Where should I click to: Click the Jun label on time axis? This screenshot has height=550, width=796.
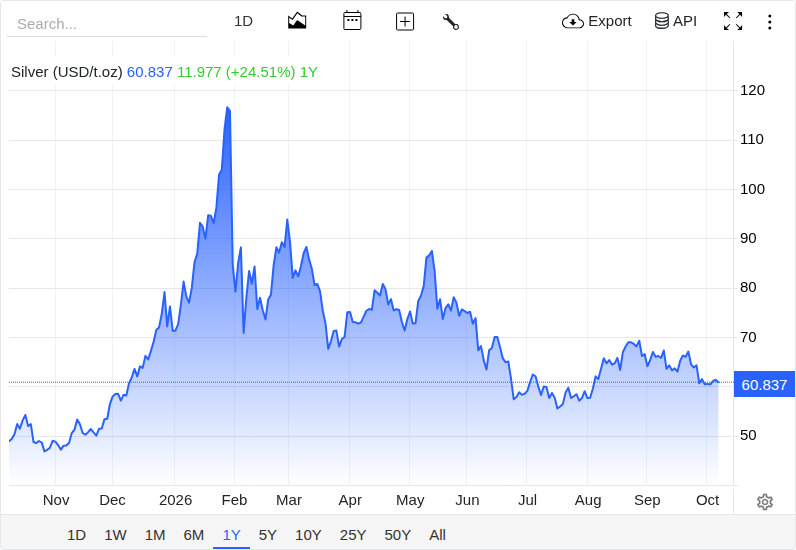pyautogui.click(x=467, y=500)
